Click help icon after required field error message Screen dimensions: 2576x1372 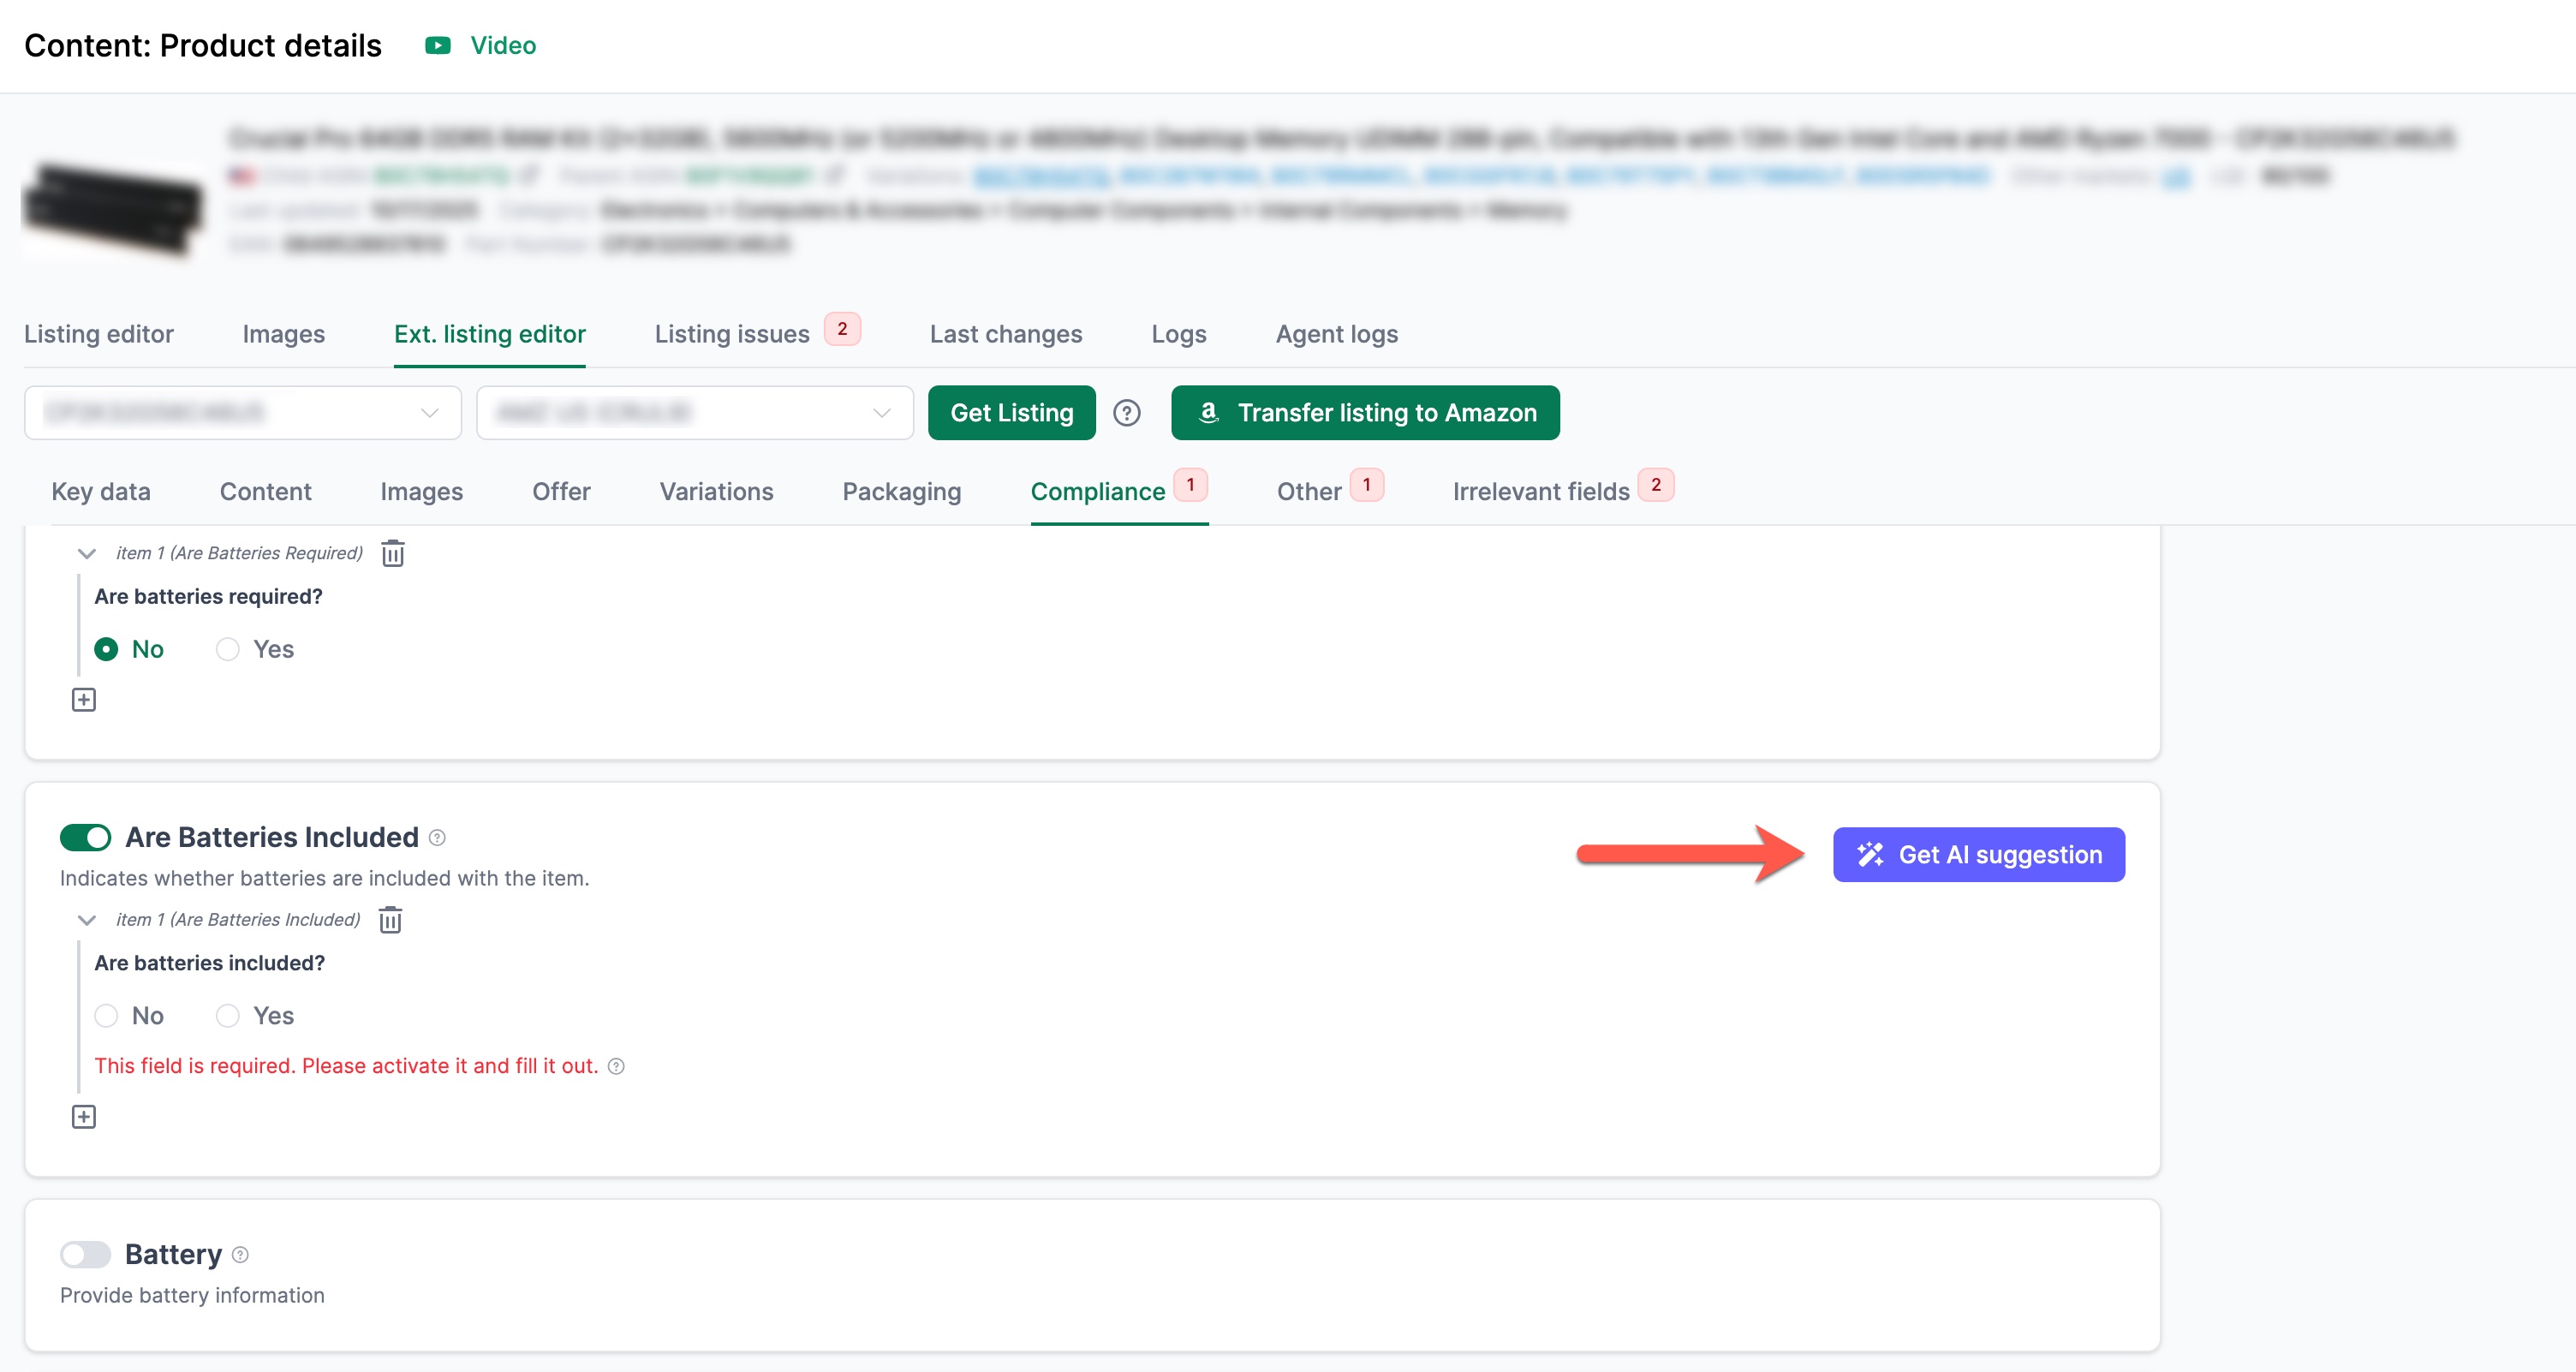(x=617, y=1067)
